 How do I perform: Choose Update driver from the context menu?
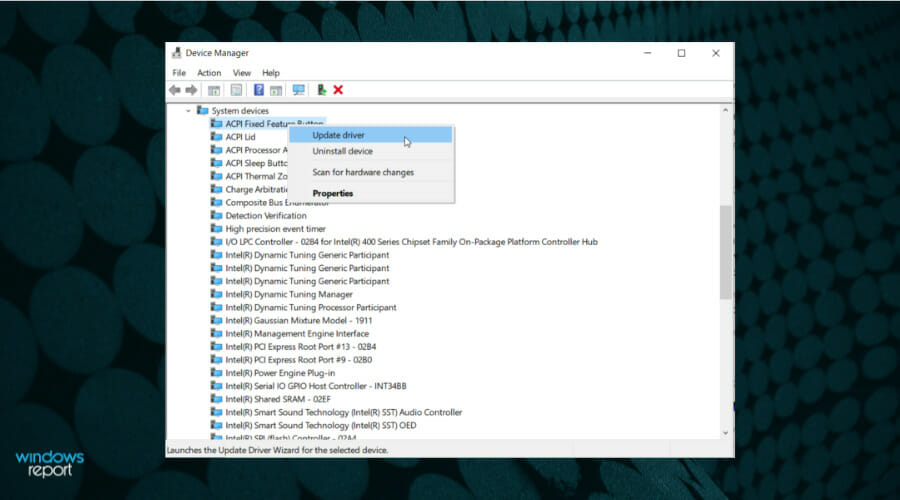370,135
